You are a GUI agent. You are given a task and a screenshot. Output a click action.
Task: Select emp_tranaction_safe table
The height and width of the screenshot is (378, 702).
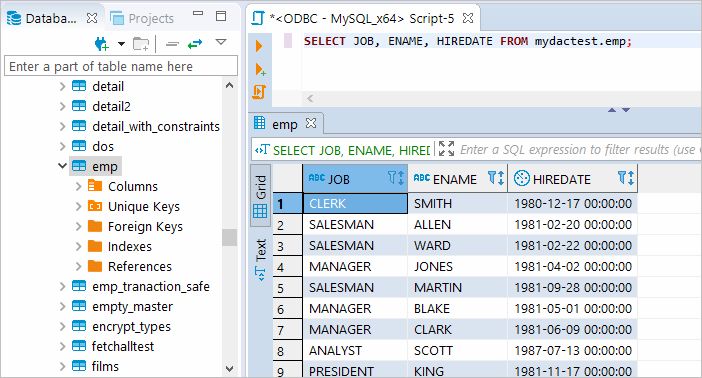151,287
